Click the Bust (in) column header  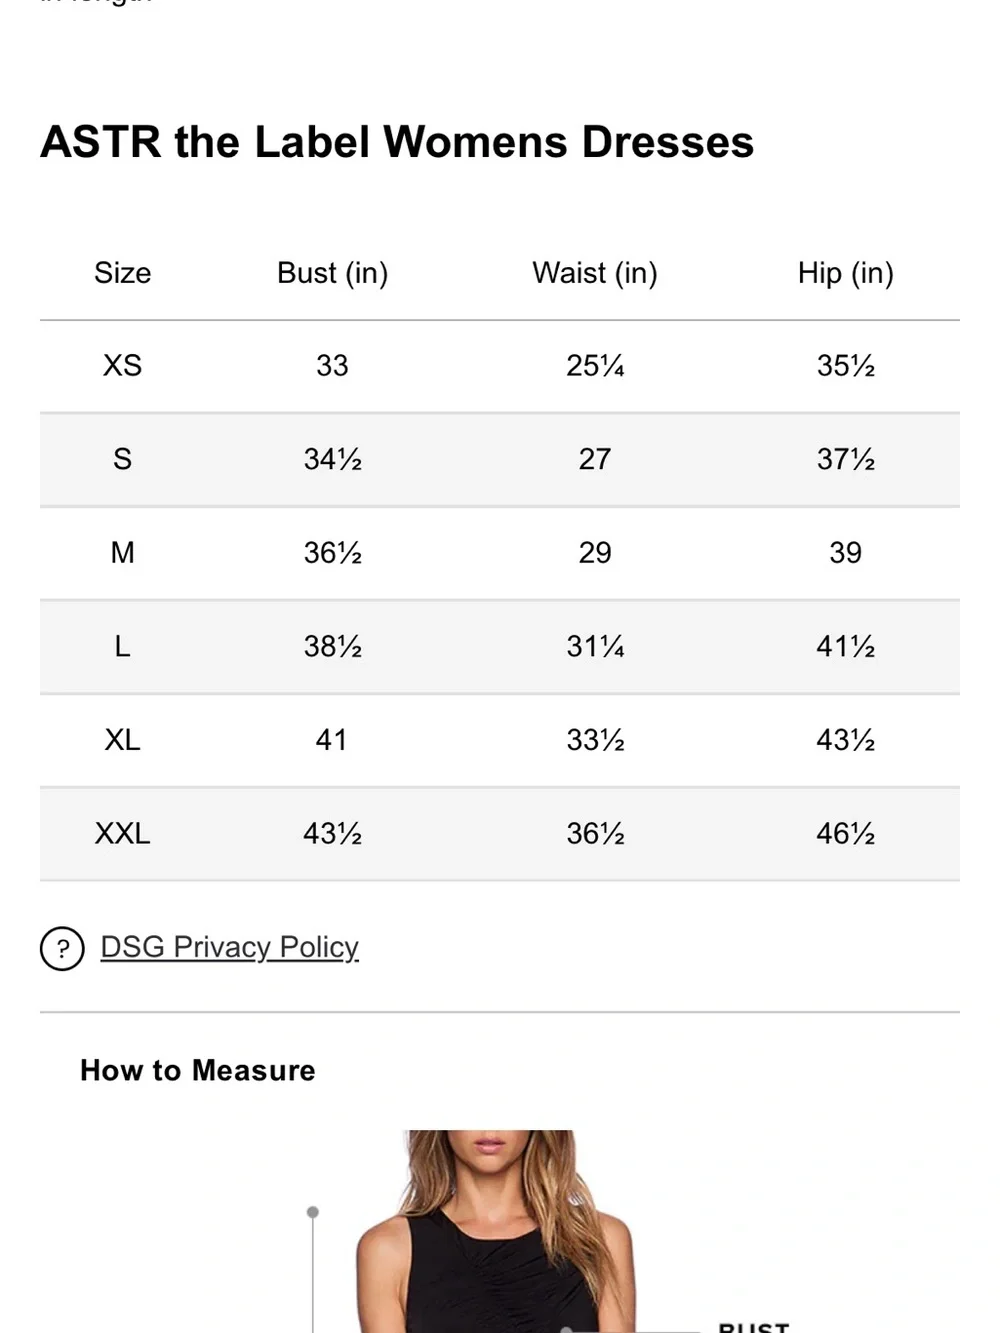click(332, 273)
